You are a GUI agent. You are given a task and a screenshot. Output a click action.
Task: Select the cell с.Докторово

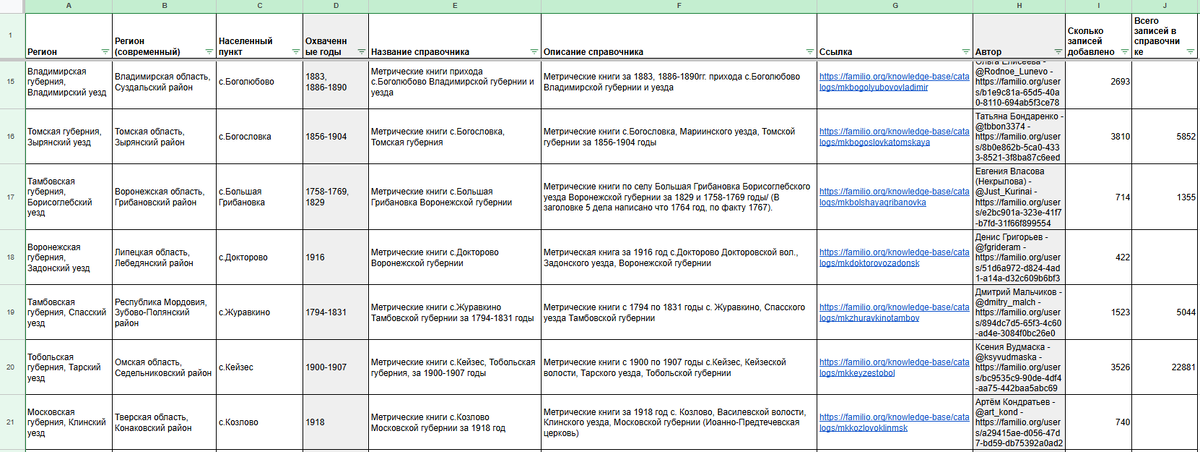click(258, 257)
